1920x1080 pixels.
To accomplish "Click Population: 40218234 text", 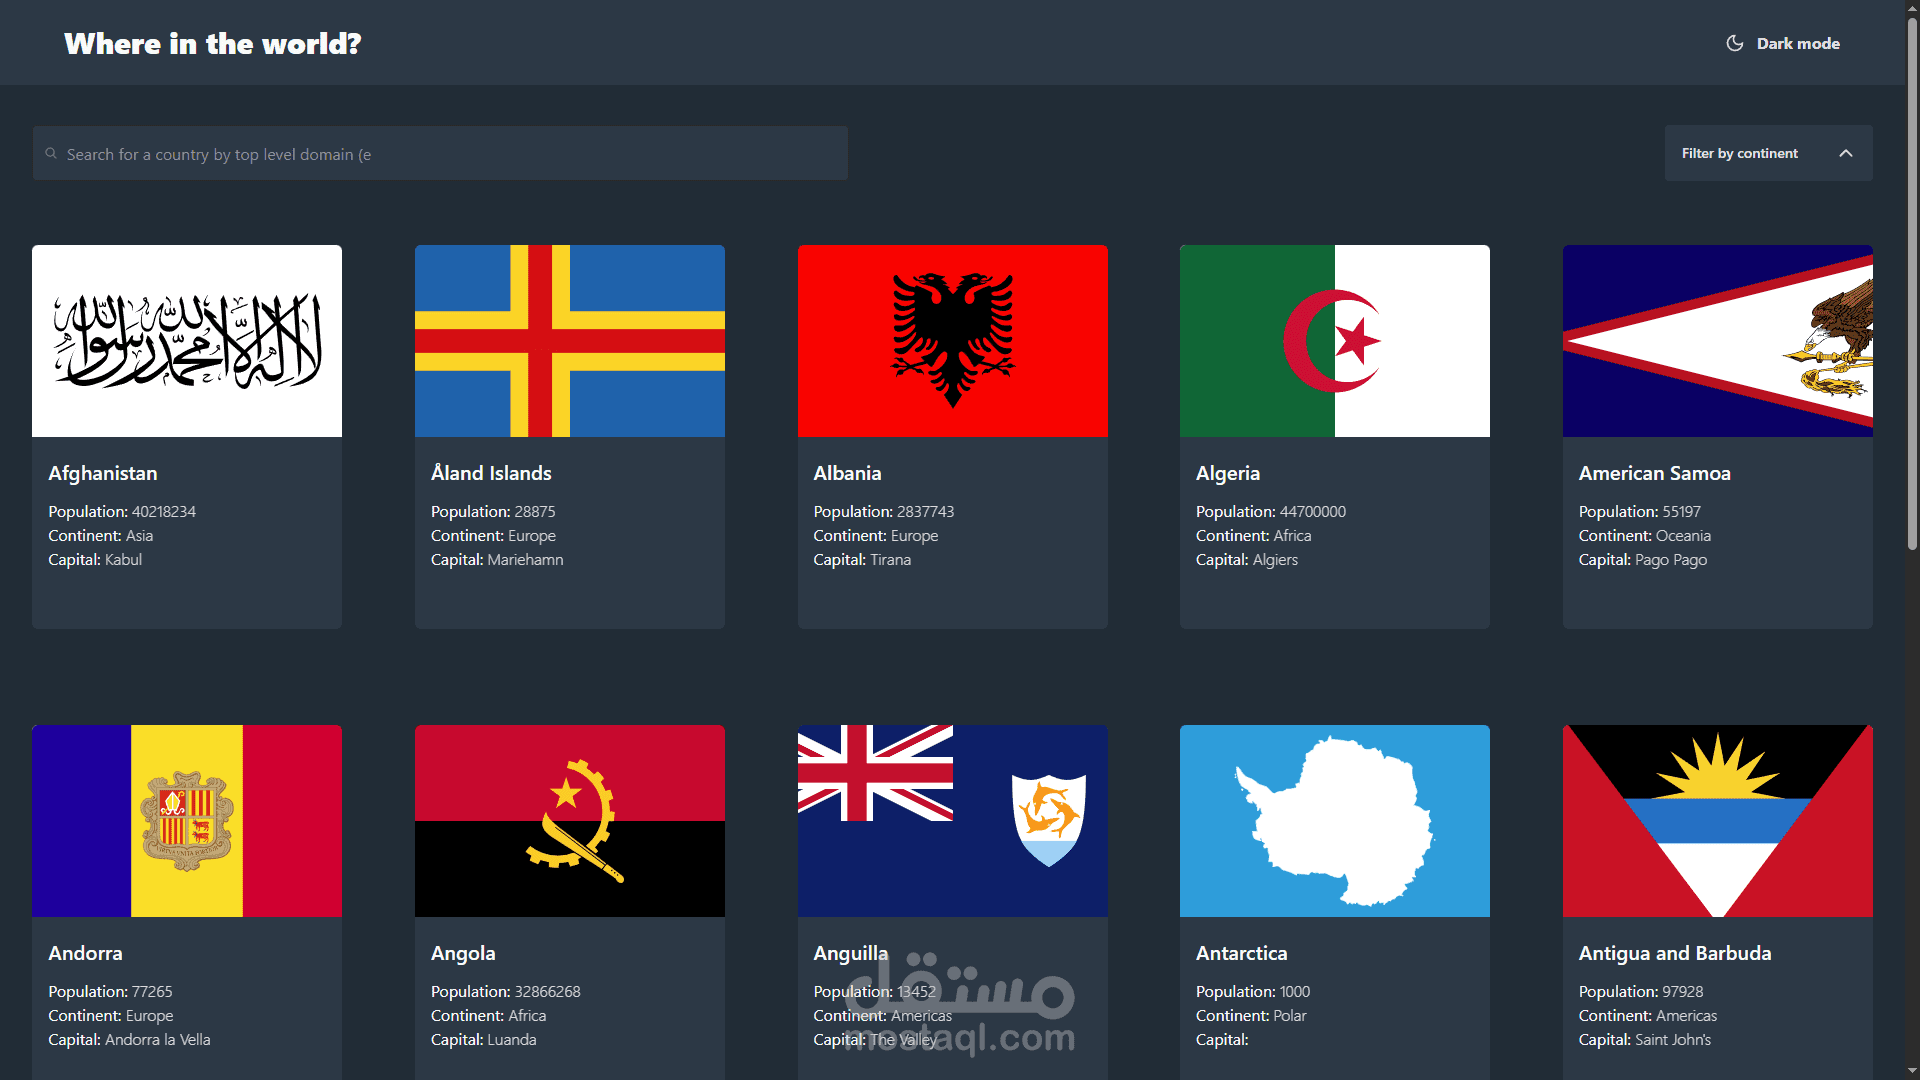I will pyautogui.click(x=122, y=511).
